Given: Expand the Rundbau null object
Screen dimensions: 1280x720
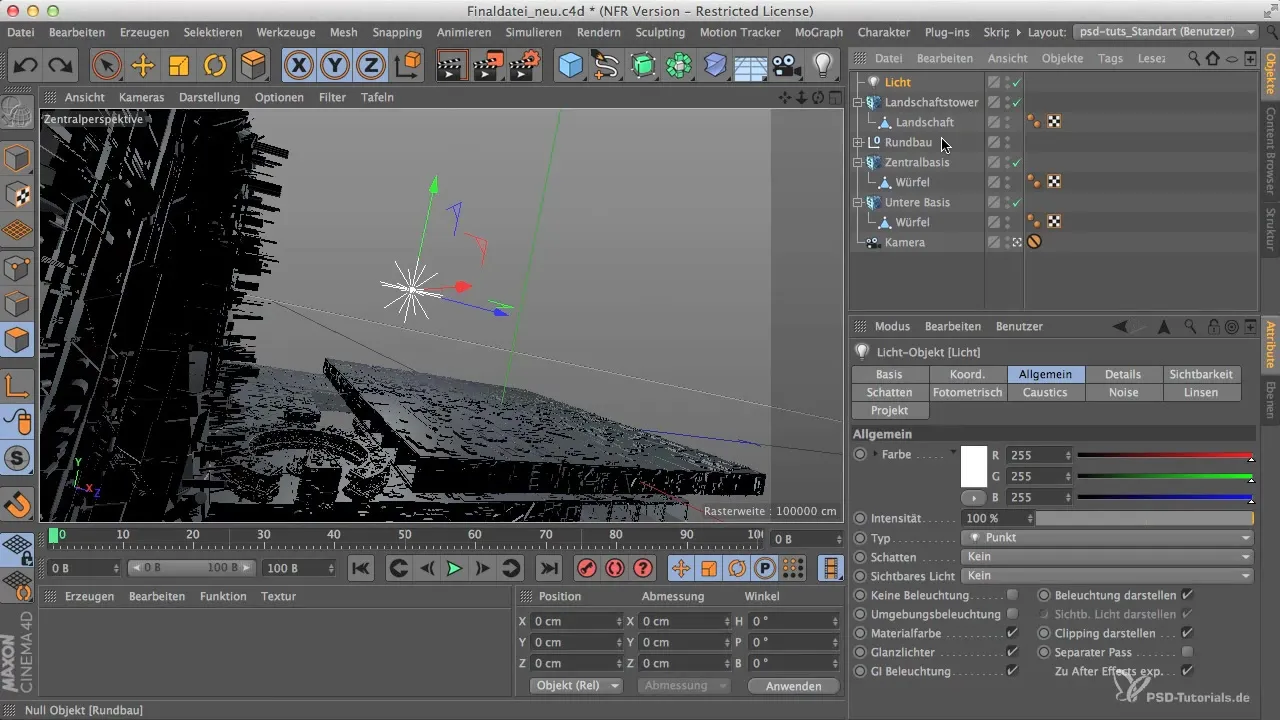Looking at the screenshot, I should [x=858, y=142].
